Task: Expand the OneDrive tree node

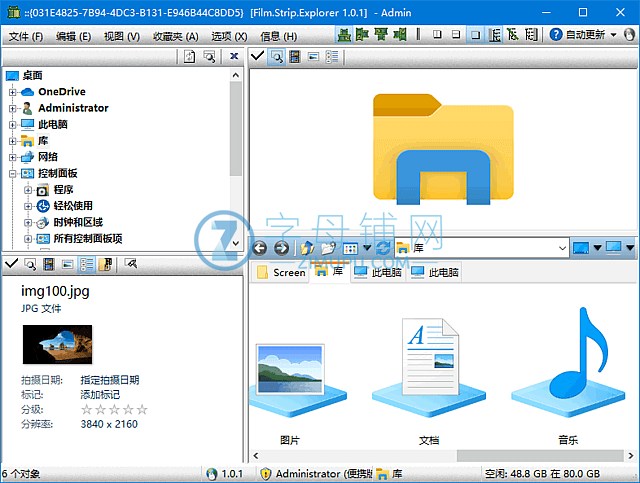Action: coord(13,92)
